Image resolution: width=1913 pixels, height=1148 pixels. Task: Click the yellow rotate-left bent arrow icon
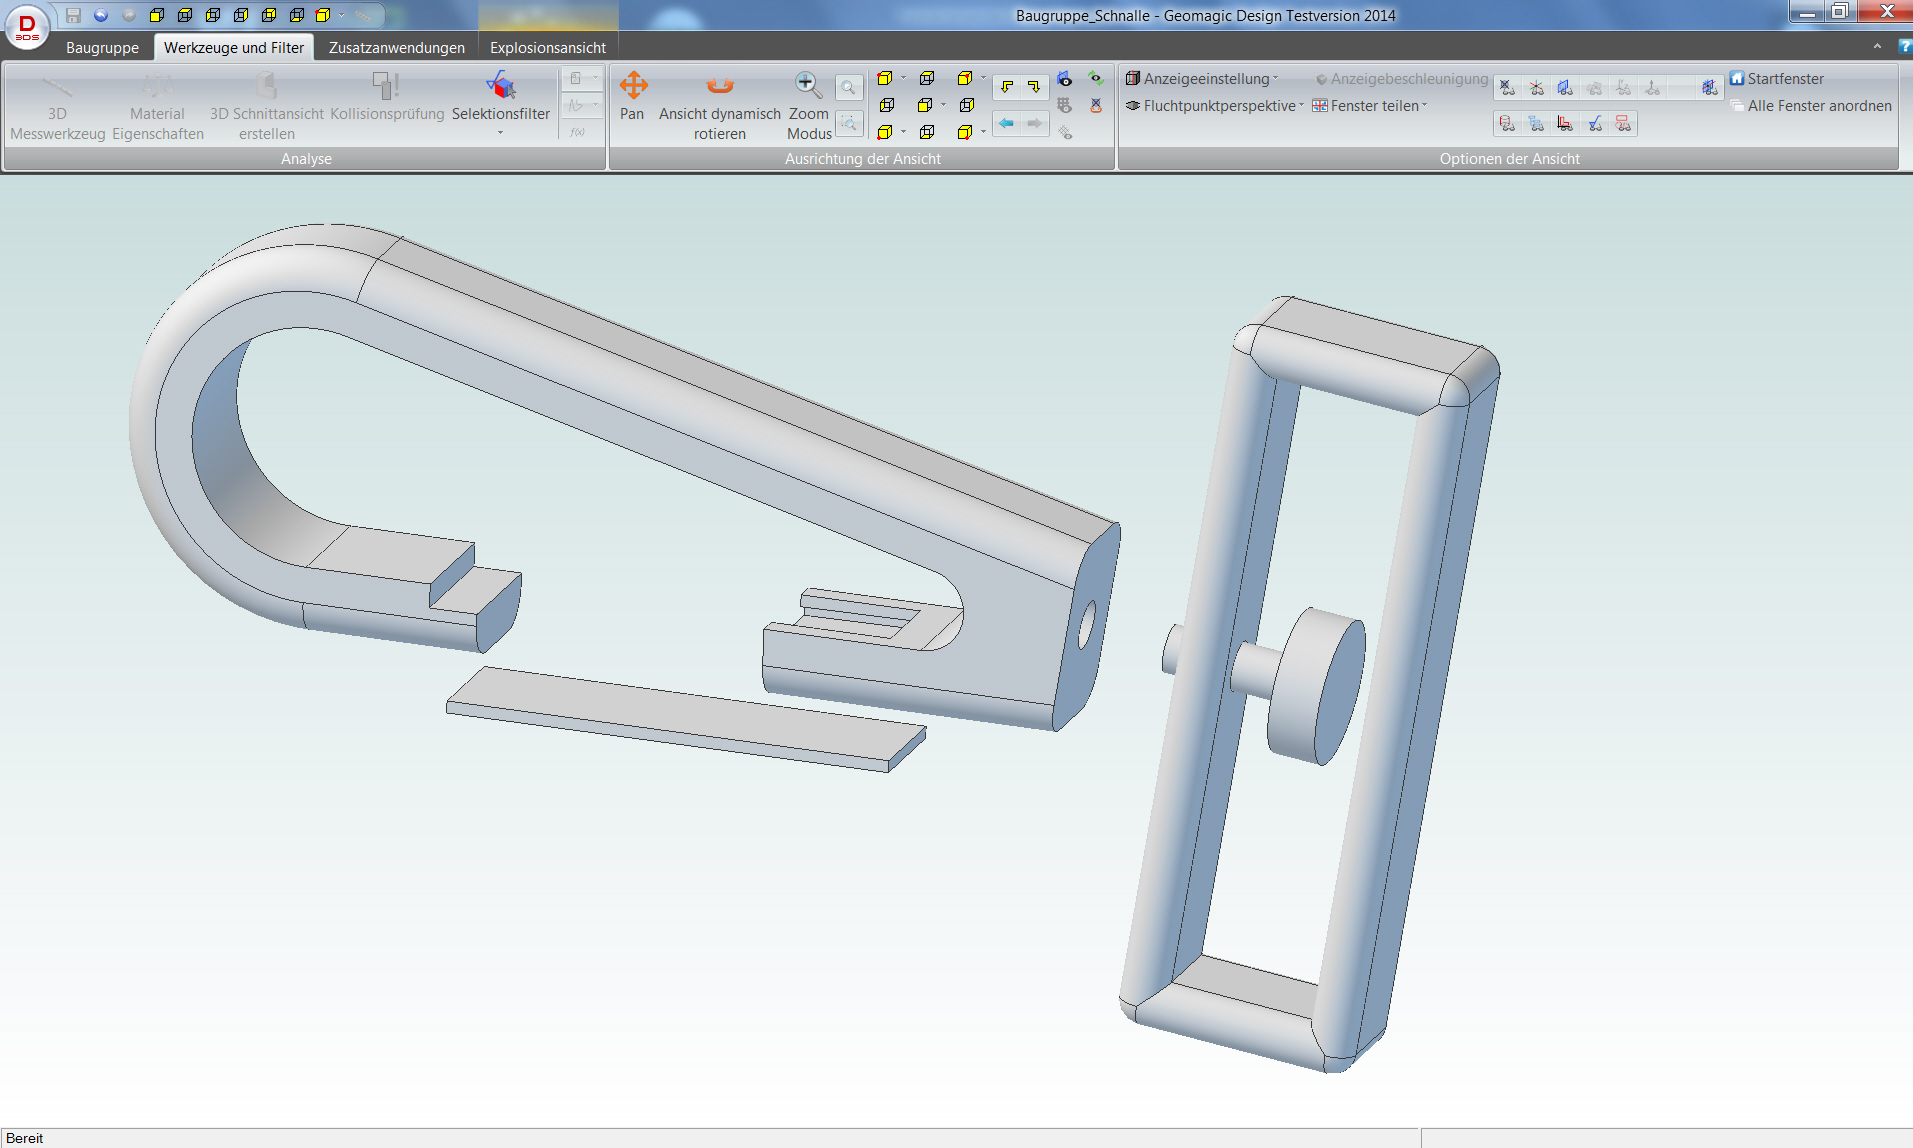(1007, 87)
